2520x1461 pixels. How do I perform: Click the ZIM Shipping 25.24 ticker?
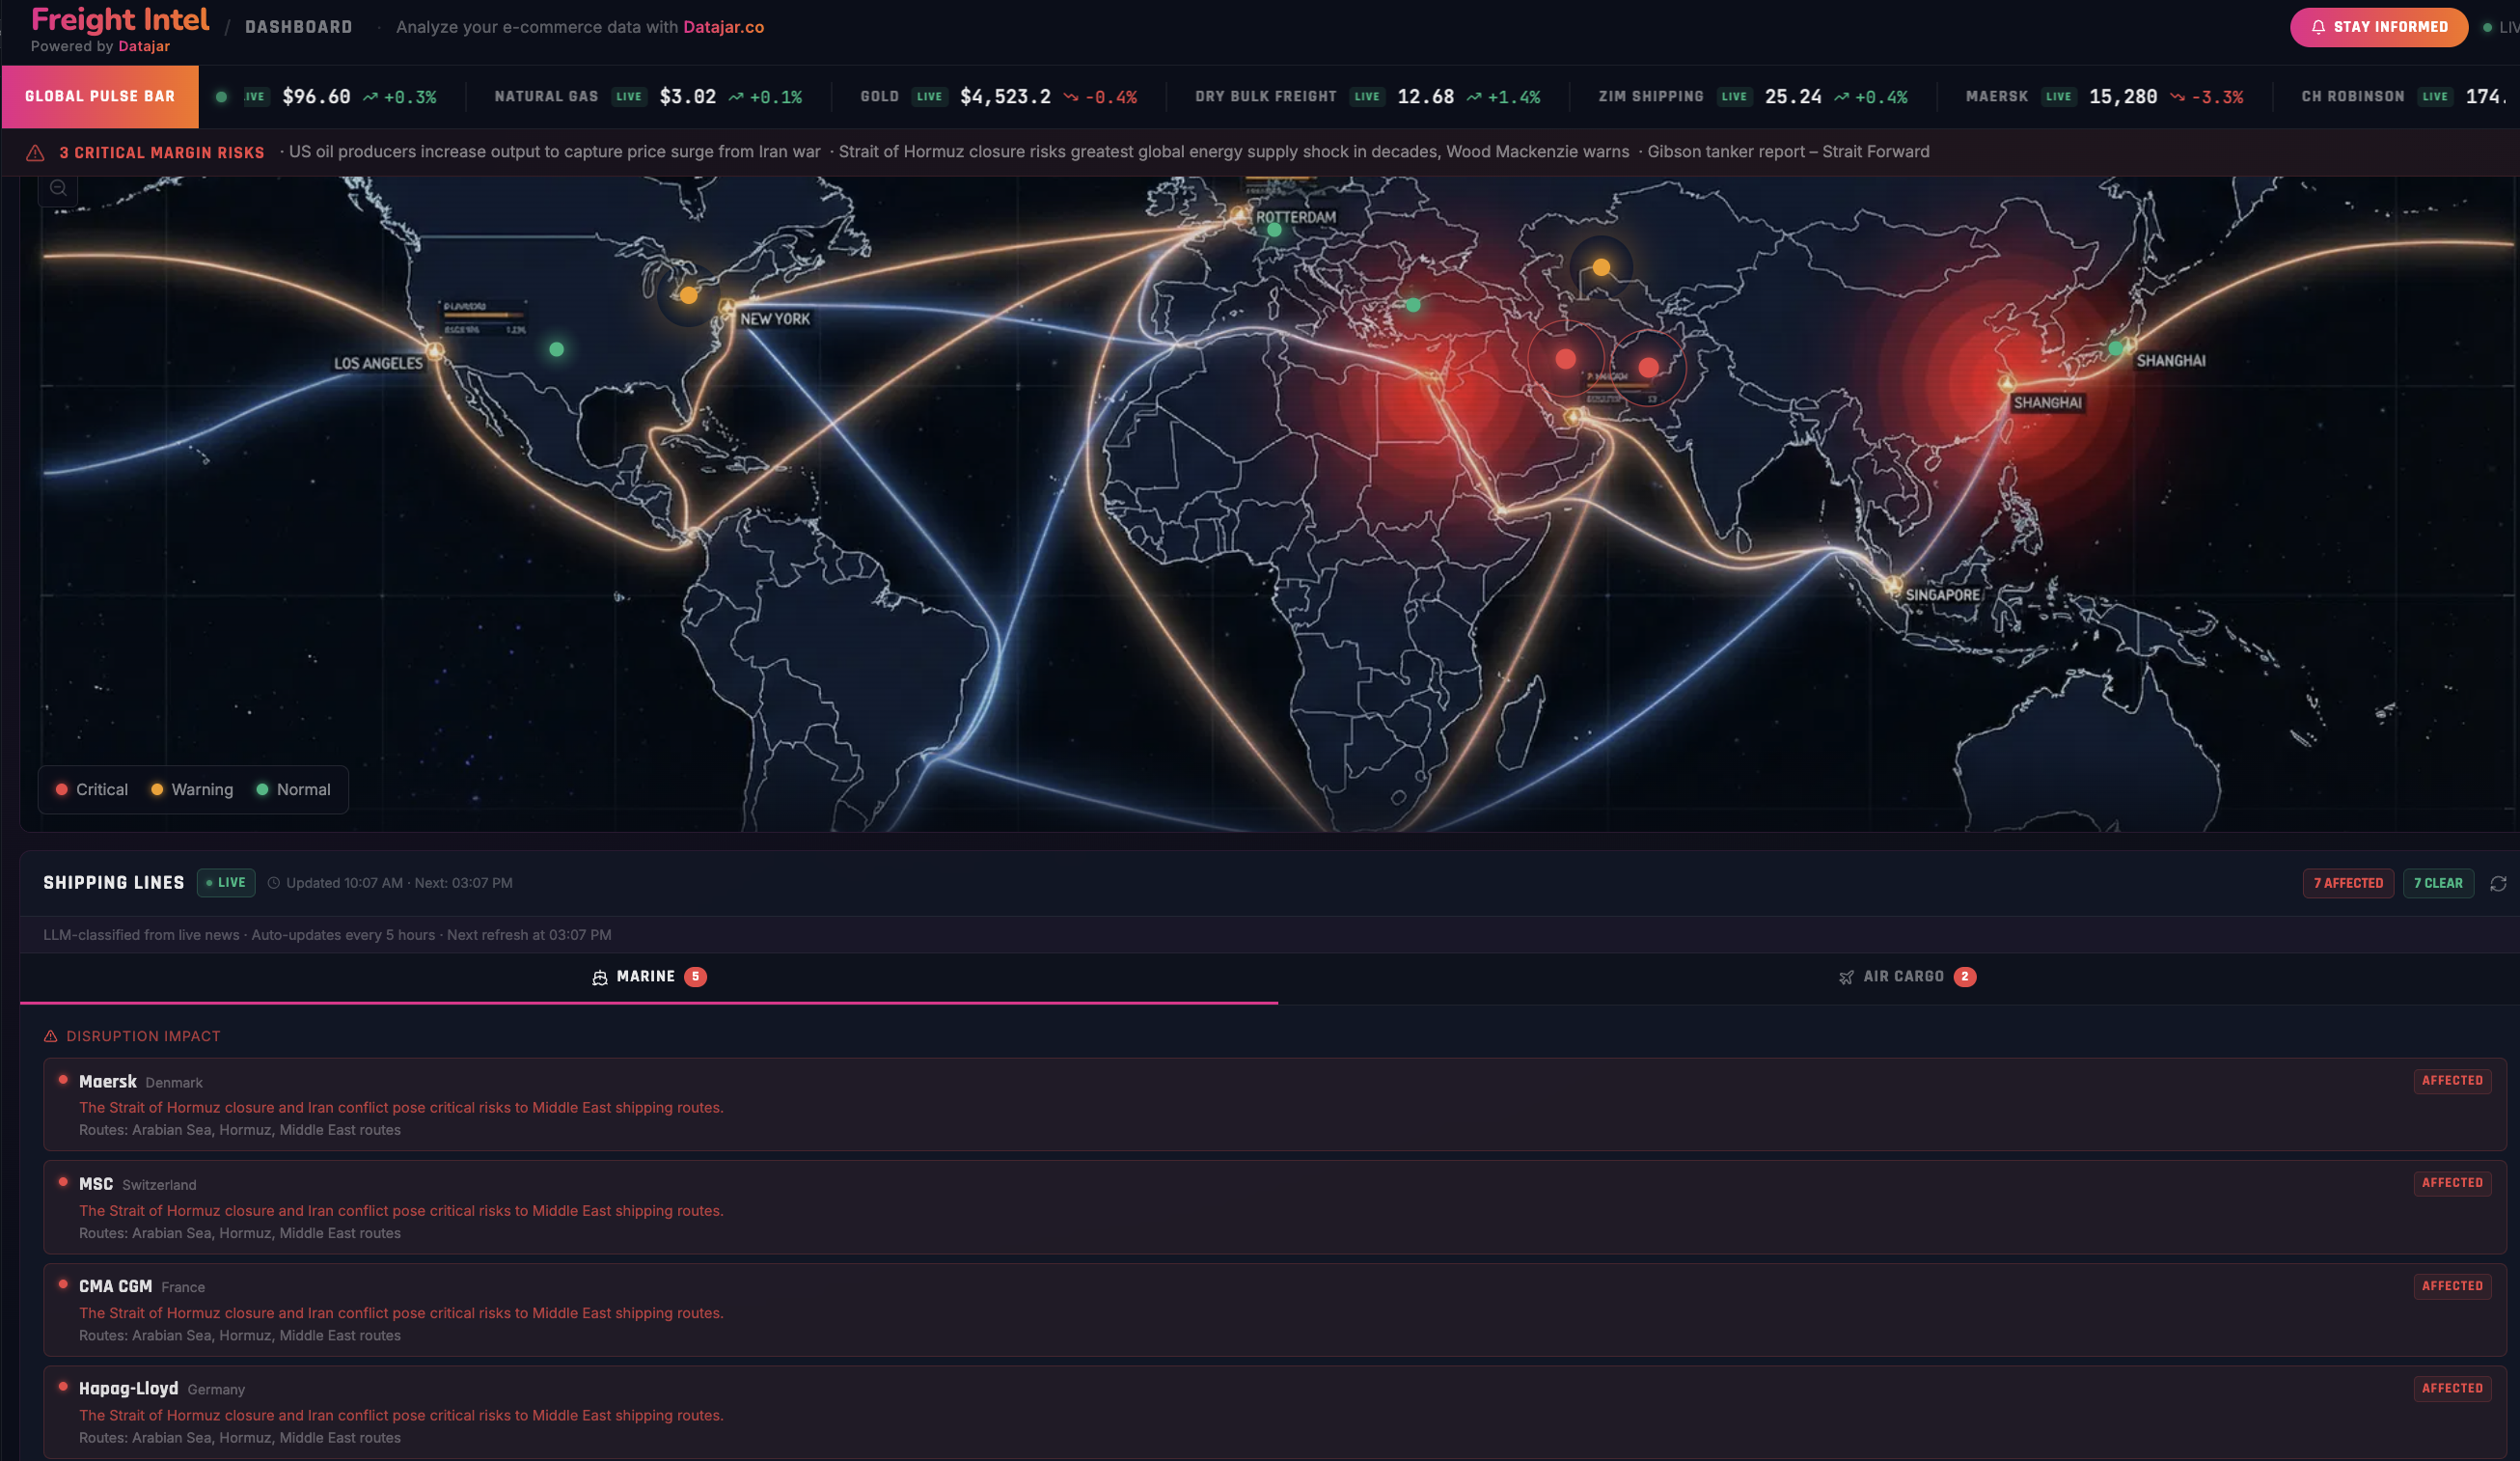click(1753, 97)
